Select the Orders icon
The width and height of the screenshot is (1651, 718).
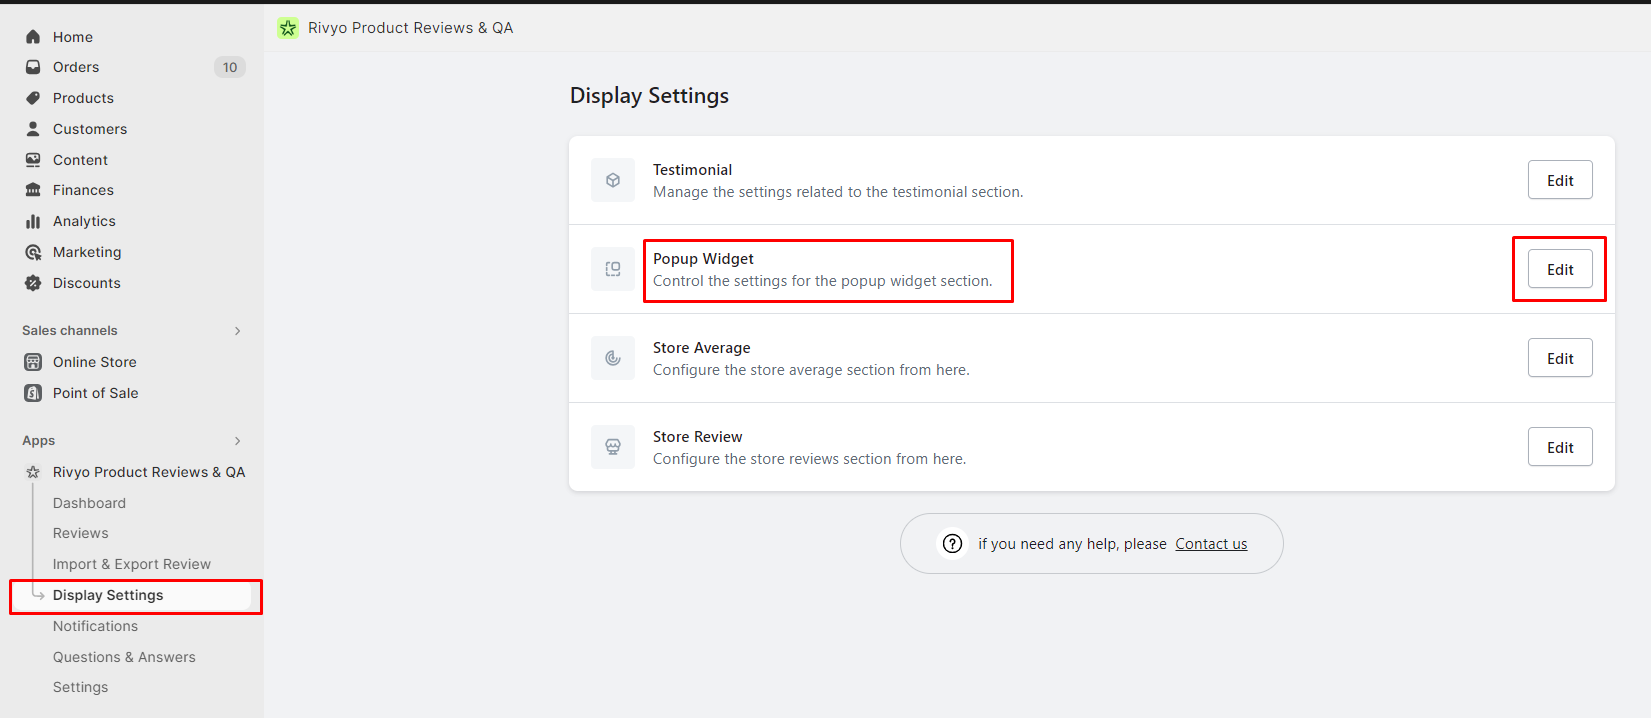point(32,67)
